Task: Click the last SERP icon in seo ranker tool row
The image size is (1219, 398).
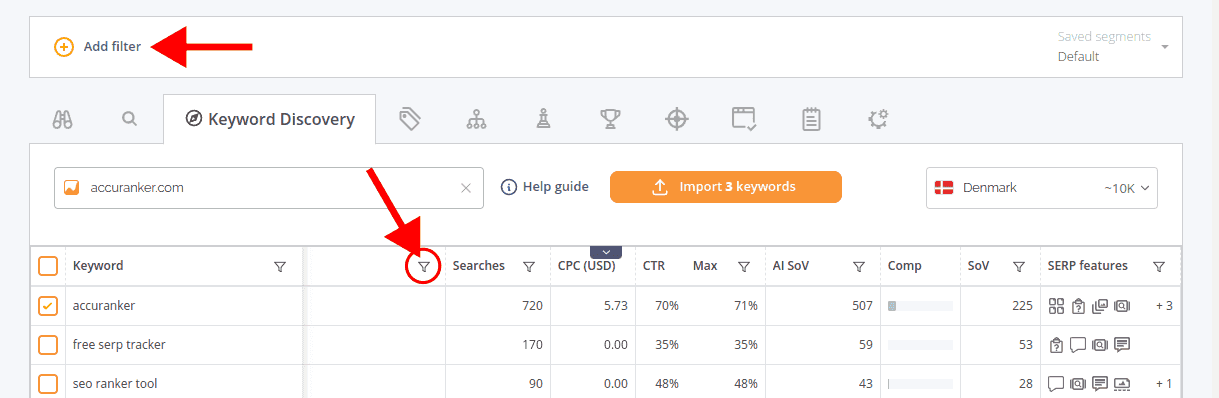Action: pyautogui.click(x=1122, y=384)
